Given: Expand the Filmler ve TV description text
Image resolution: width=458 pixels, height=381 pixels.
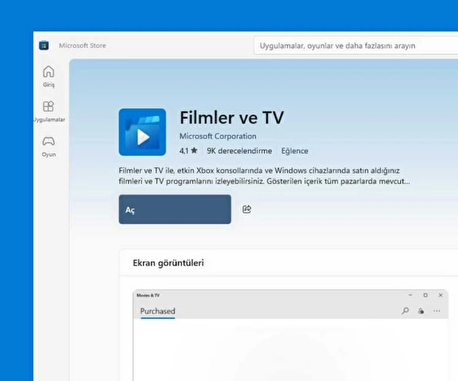Looking at the screenshot, I should point(264,176).
